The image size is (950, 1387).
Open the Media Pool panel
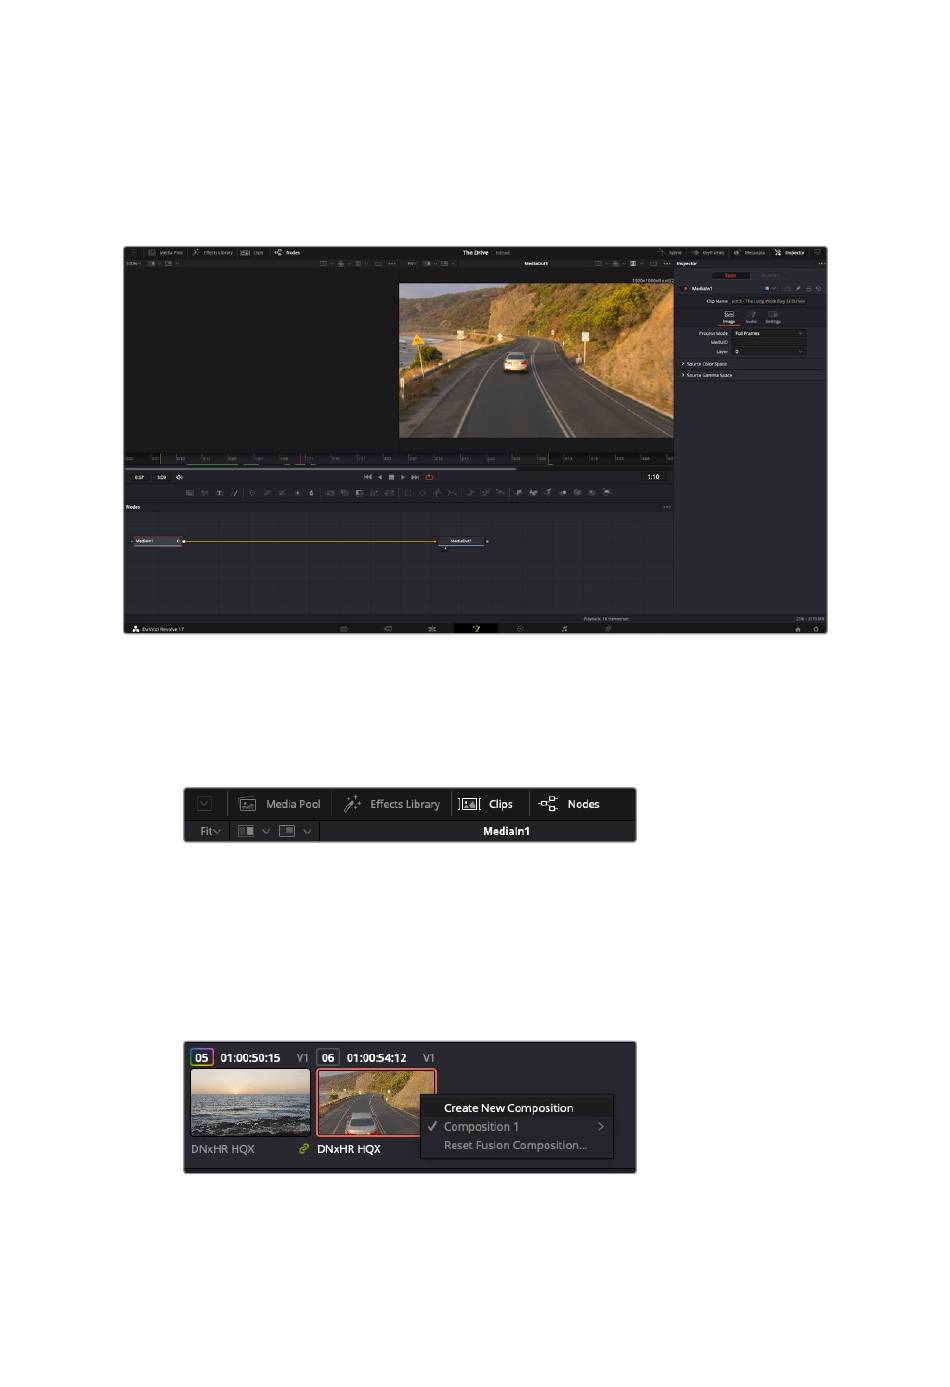tap(279, 804)
